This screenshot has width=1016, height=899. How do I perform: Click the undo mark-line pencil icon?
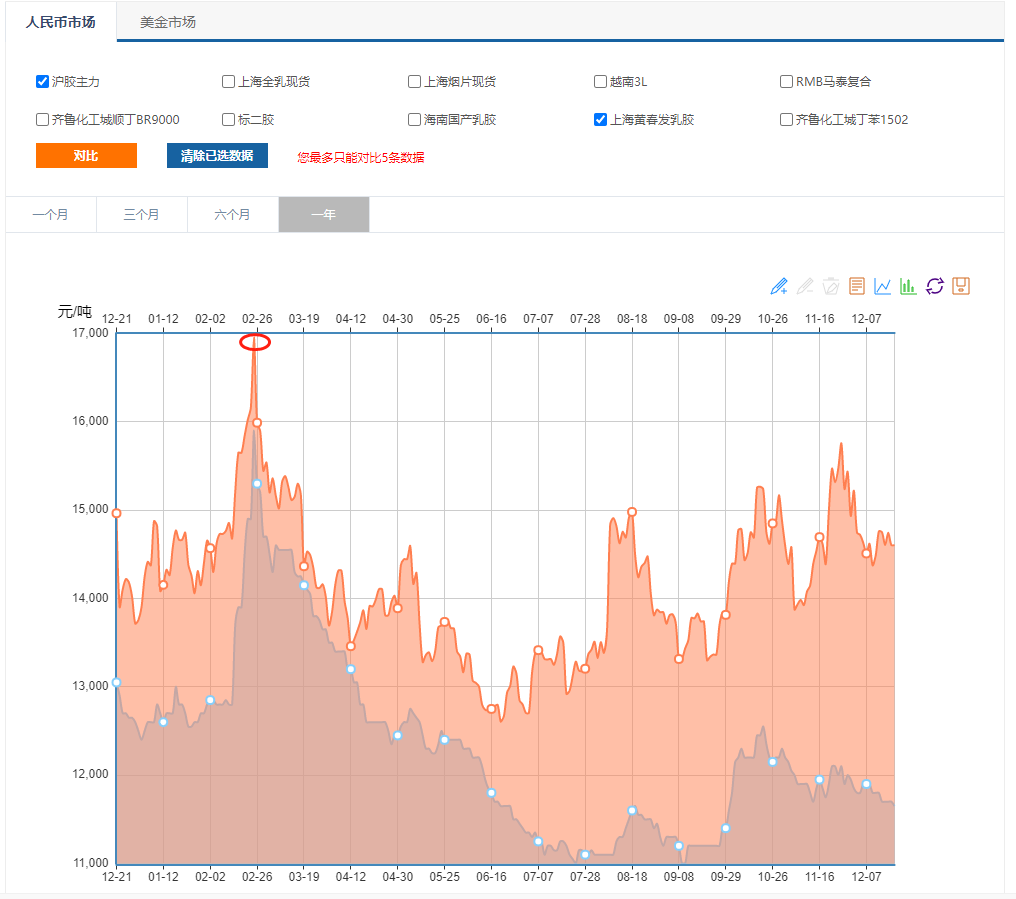point(805,286)
